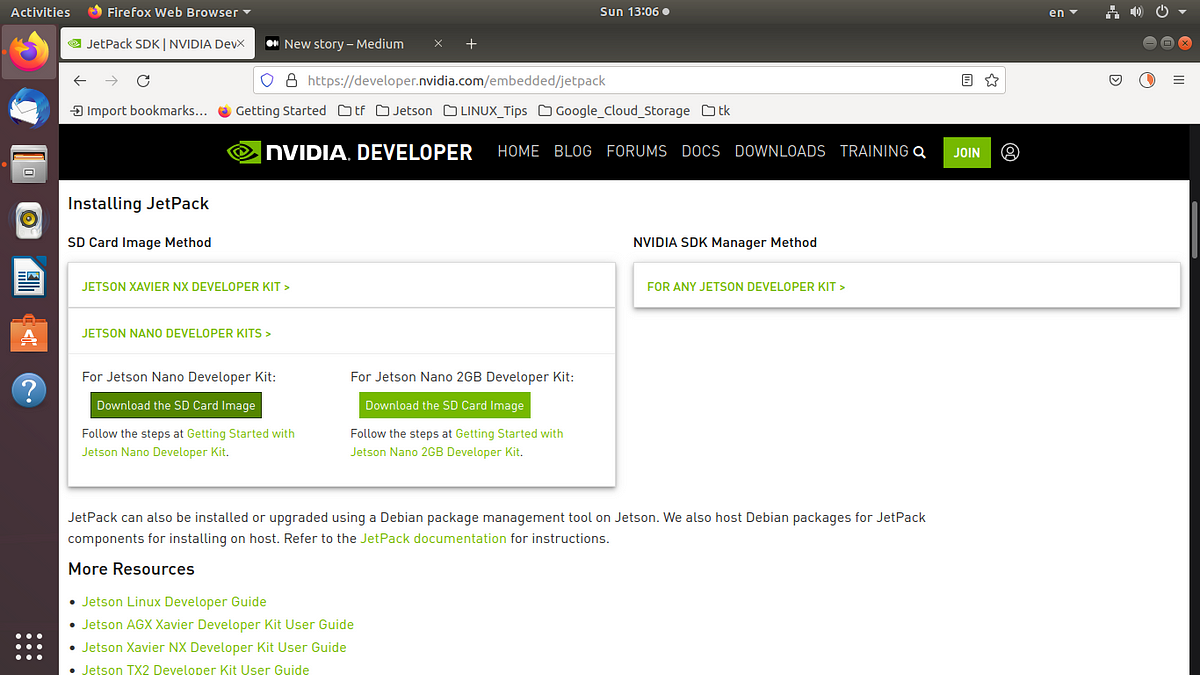Open the NVIDIA account profile icon

(x=1010, y=152)
